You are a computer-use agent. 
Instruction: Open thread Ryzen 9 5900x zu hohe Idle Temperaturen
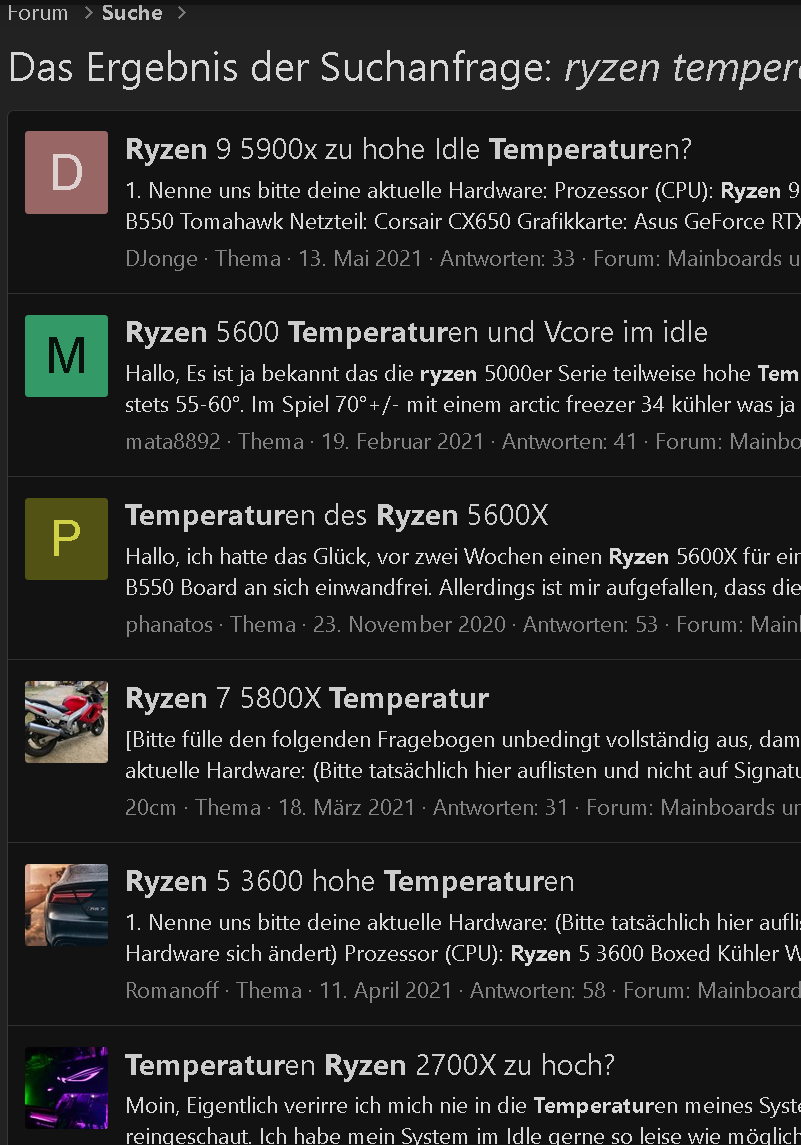click(x=408, y=149)
